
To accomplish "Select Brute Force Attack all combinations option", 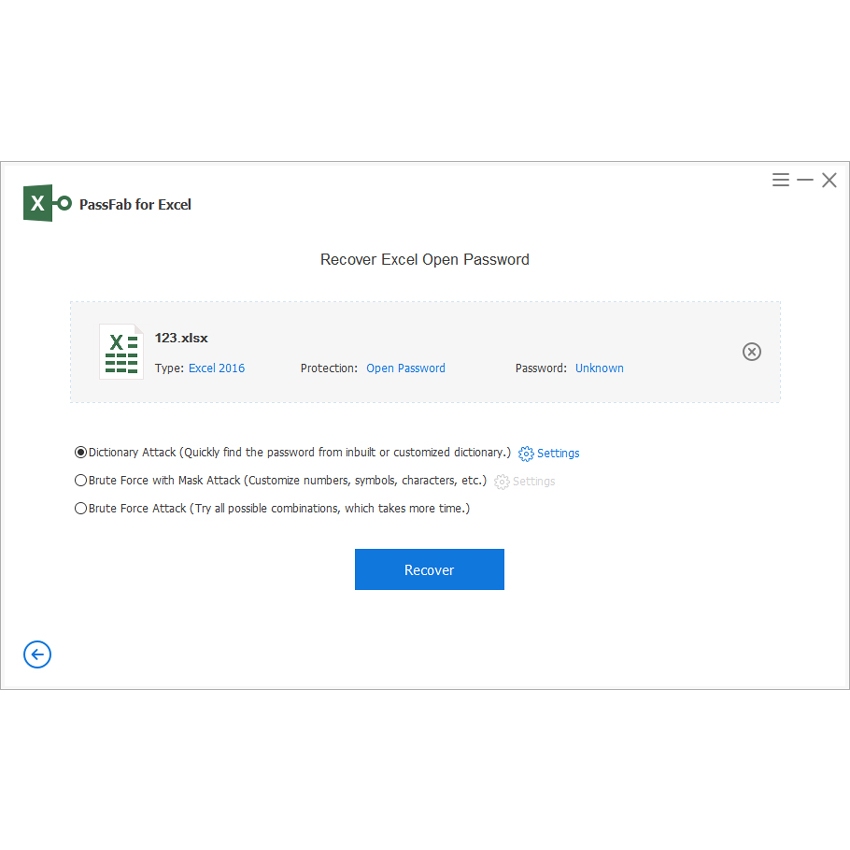I will [81, 508].
